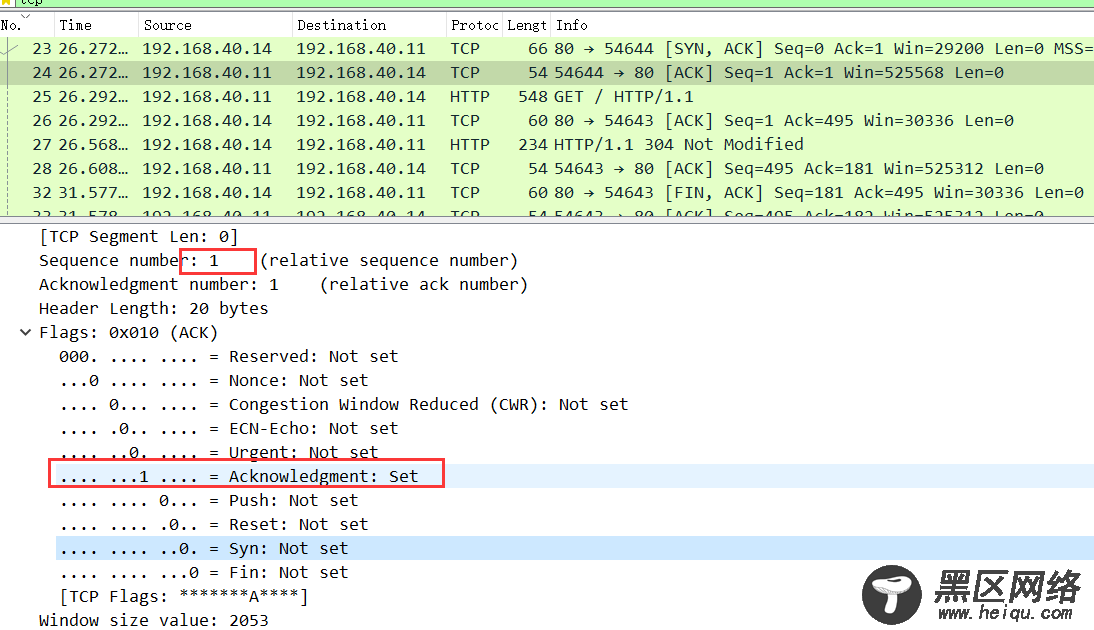Click time 31.577 of packet 32
1094x630 pixels.
click(x=93, y=193)
